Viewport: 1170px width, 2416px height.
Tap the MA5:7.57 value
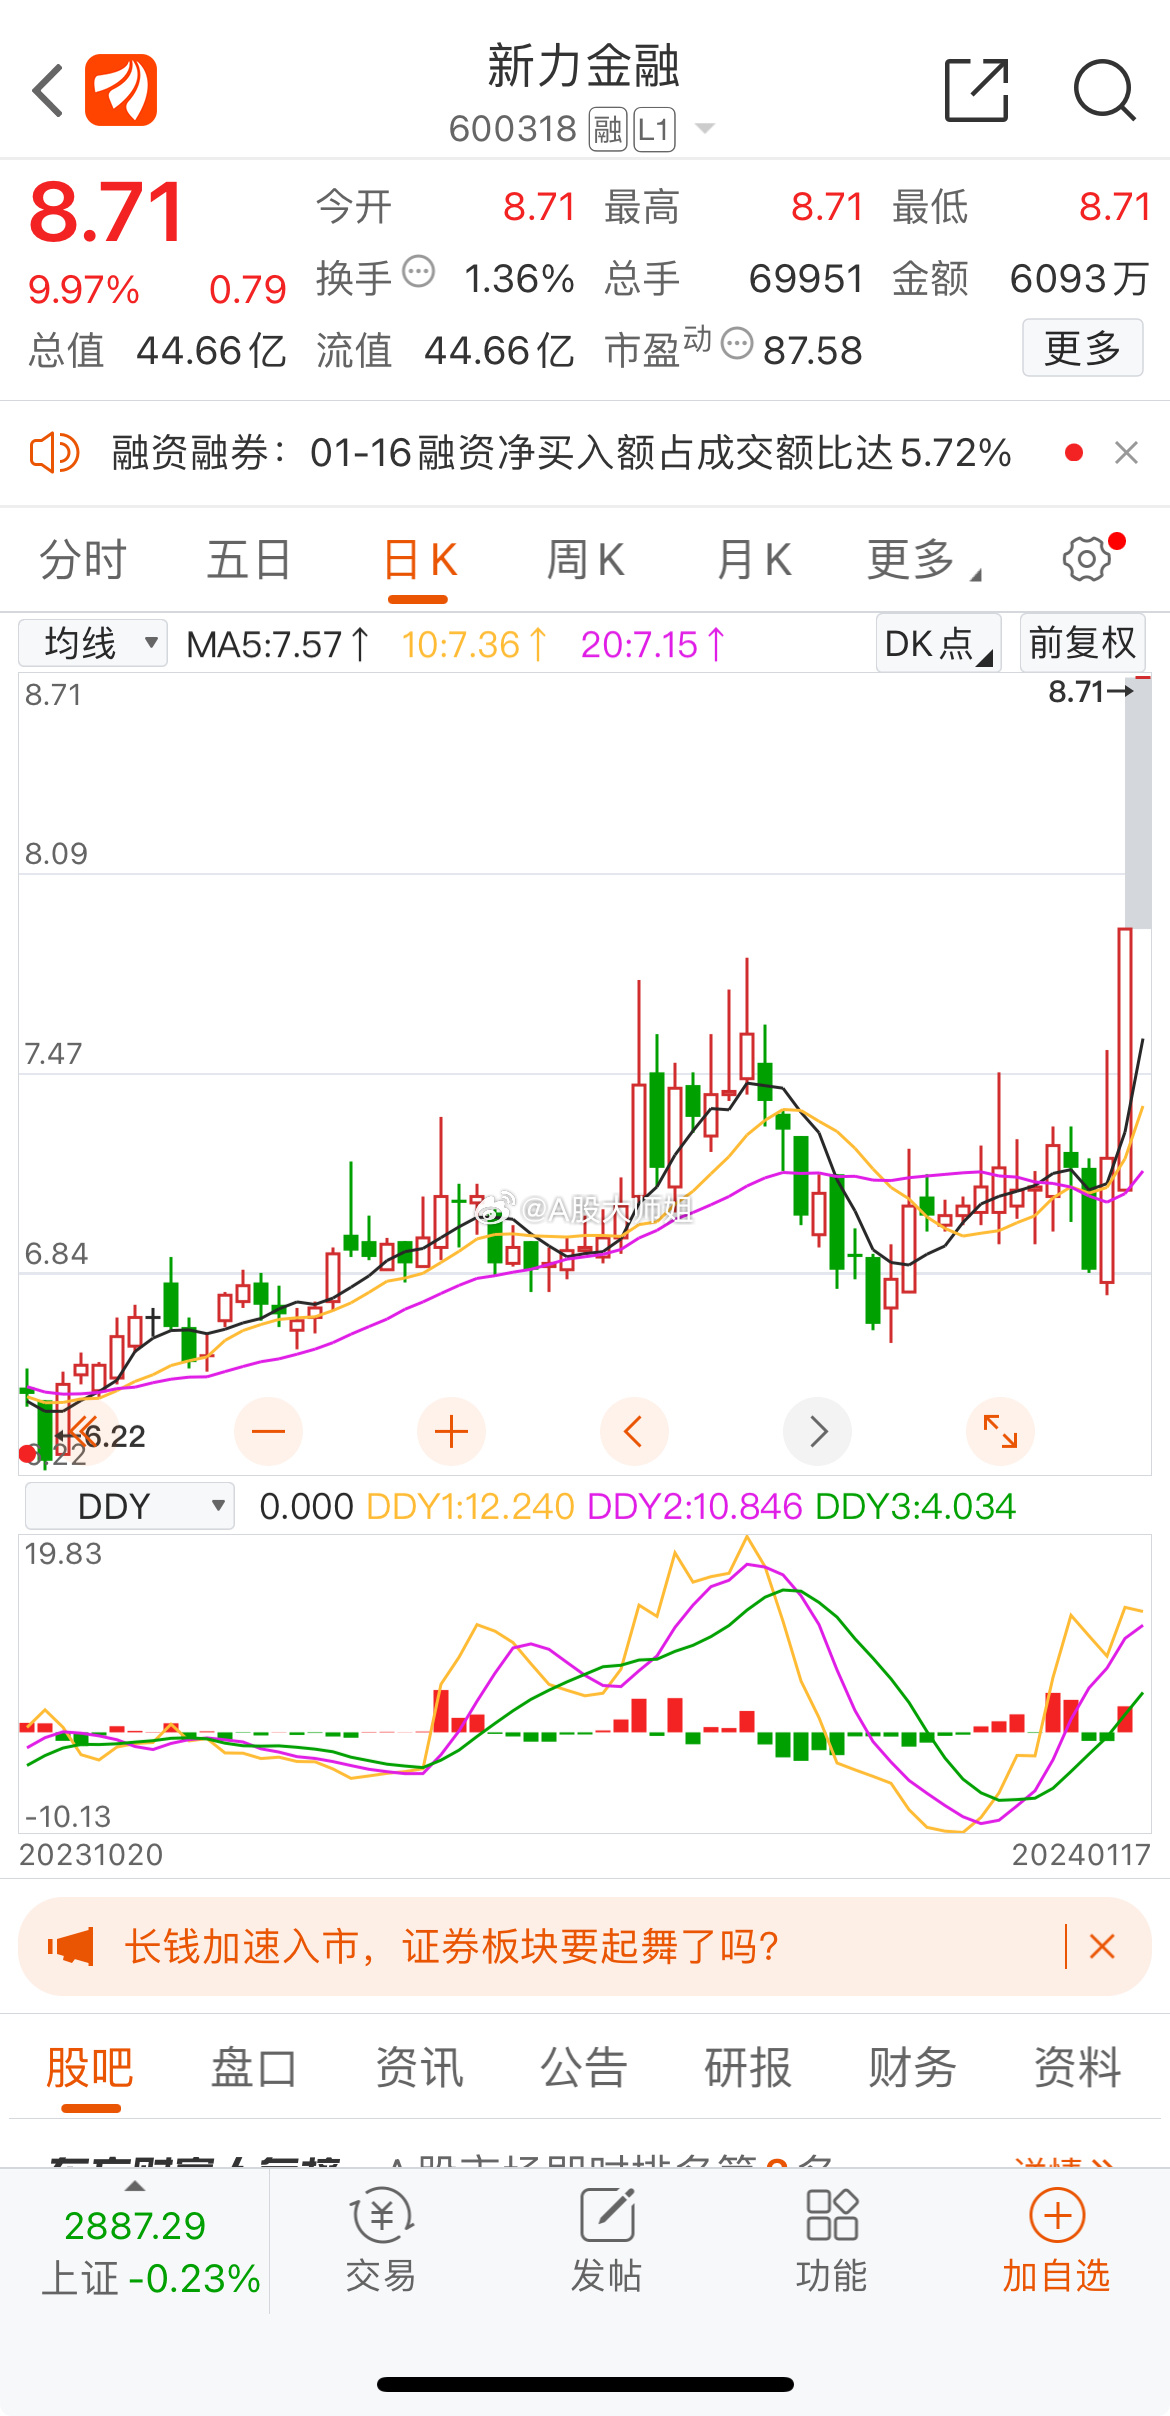coord(278,645)
